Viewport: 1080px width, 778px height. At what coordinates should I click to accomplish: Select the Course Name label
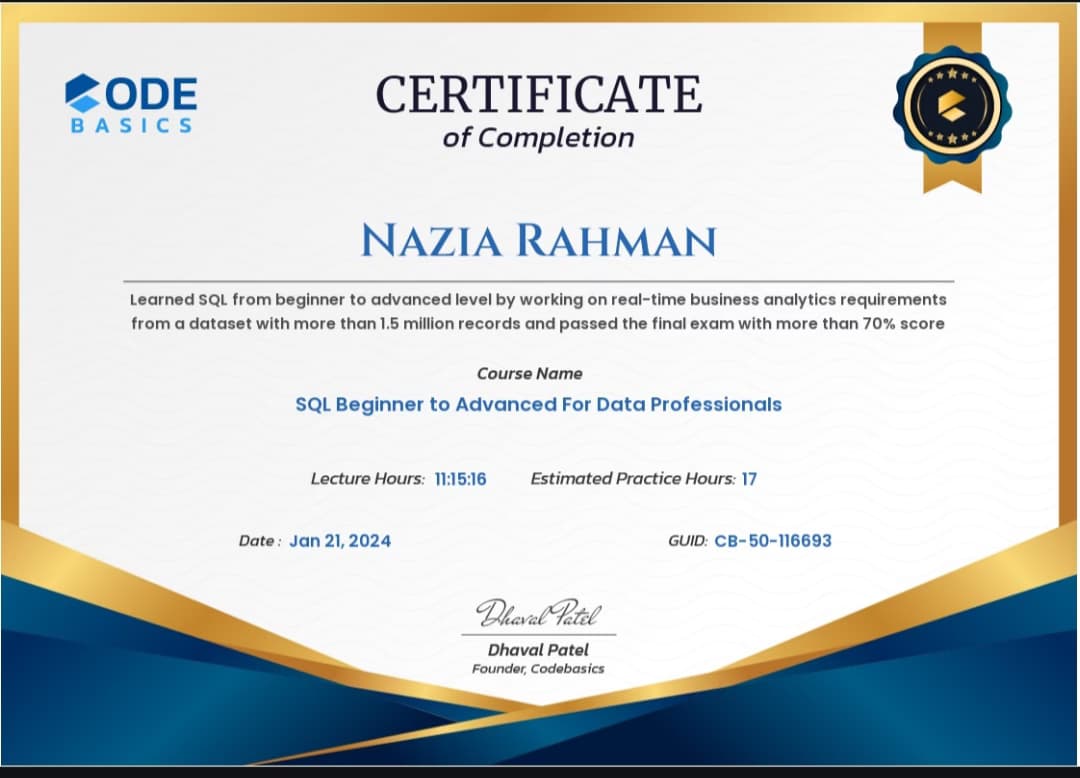[x=531, y=373]
